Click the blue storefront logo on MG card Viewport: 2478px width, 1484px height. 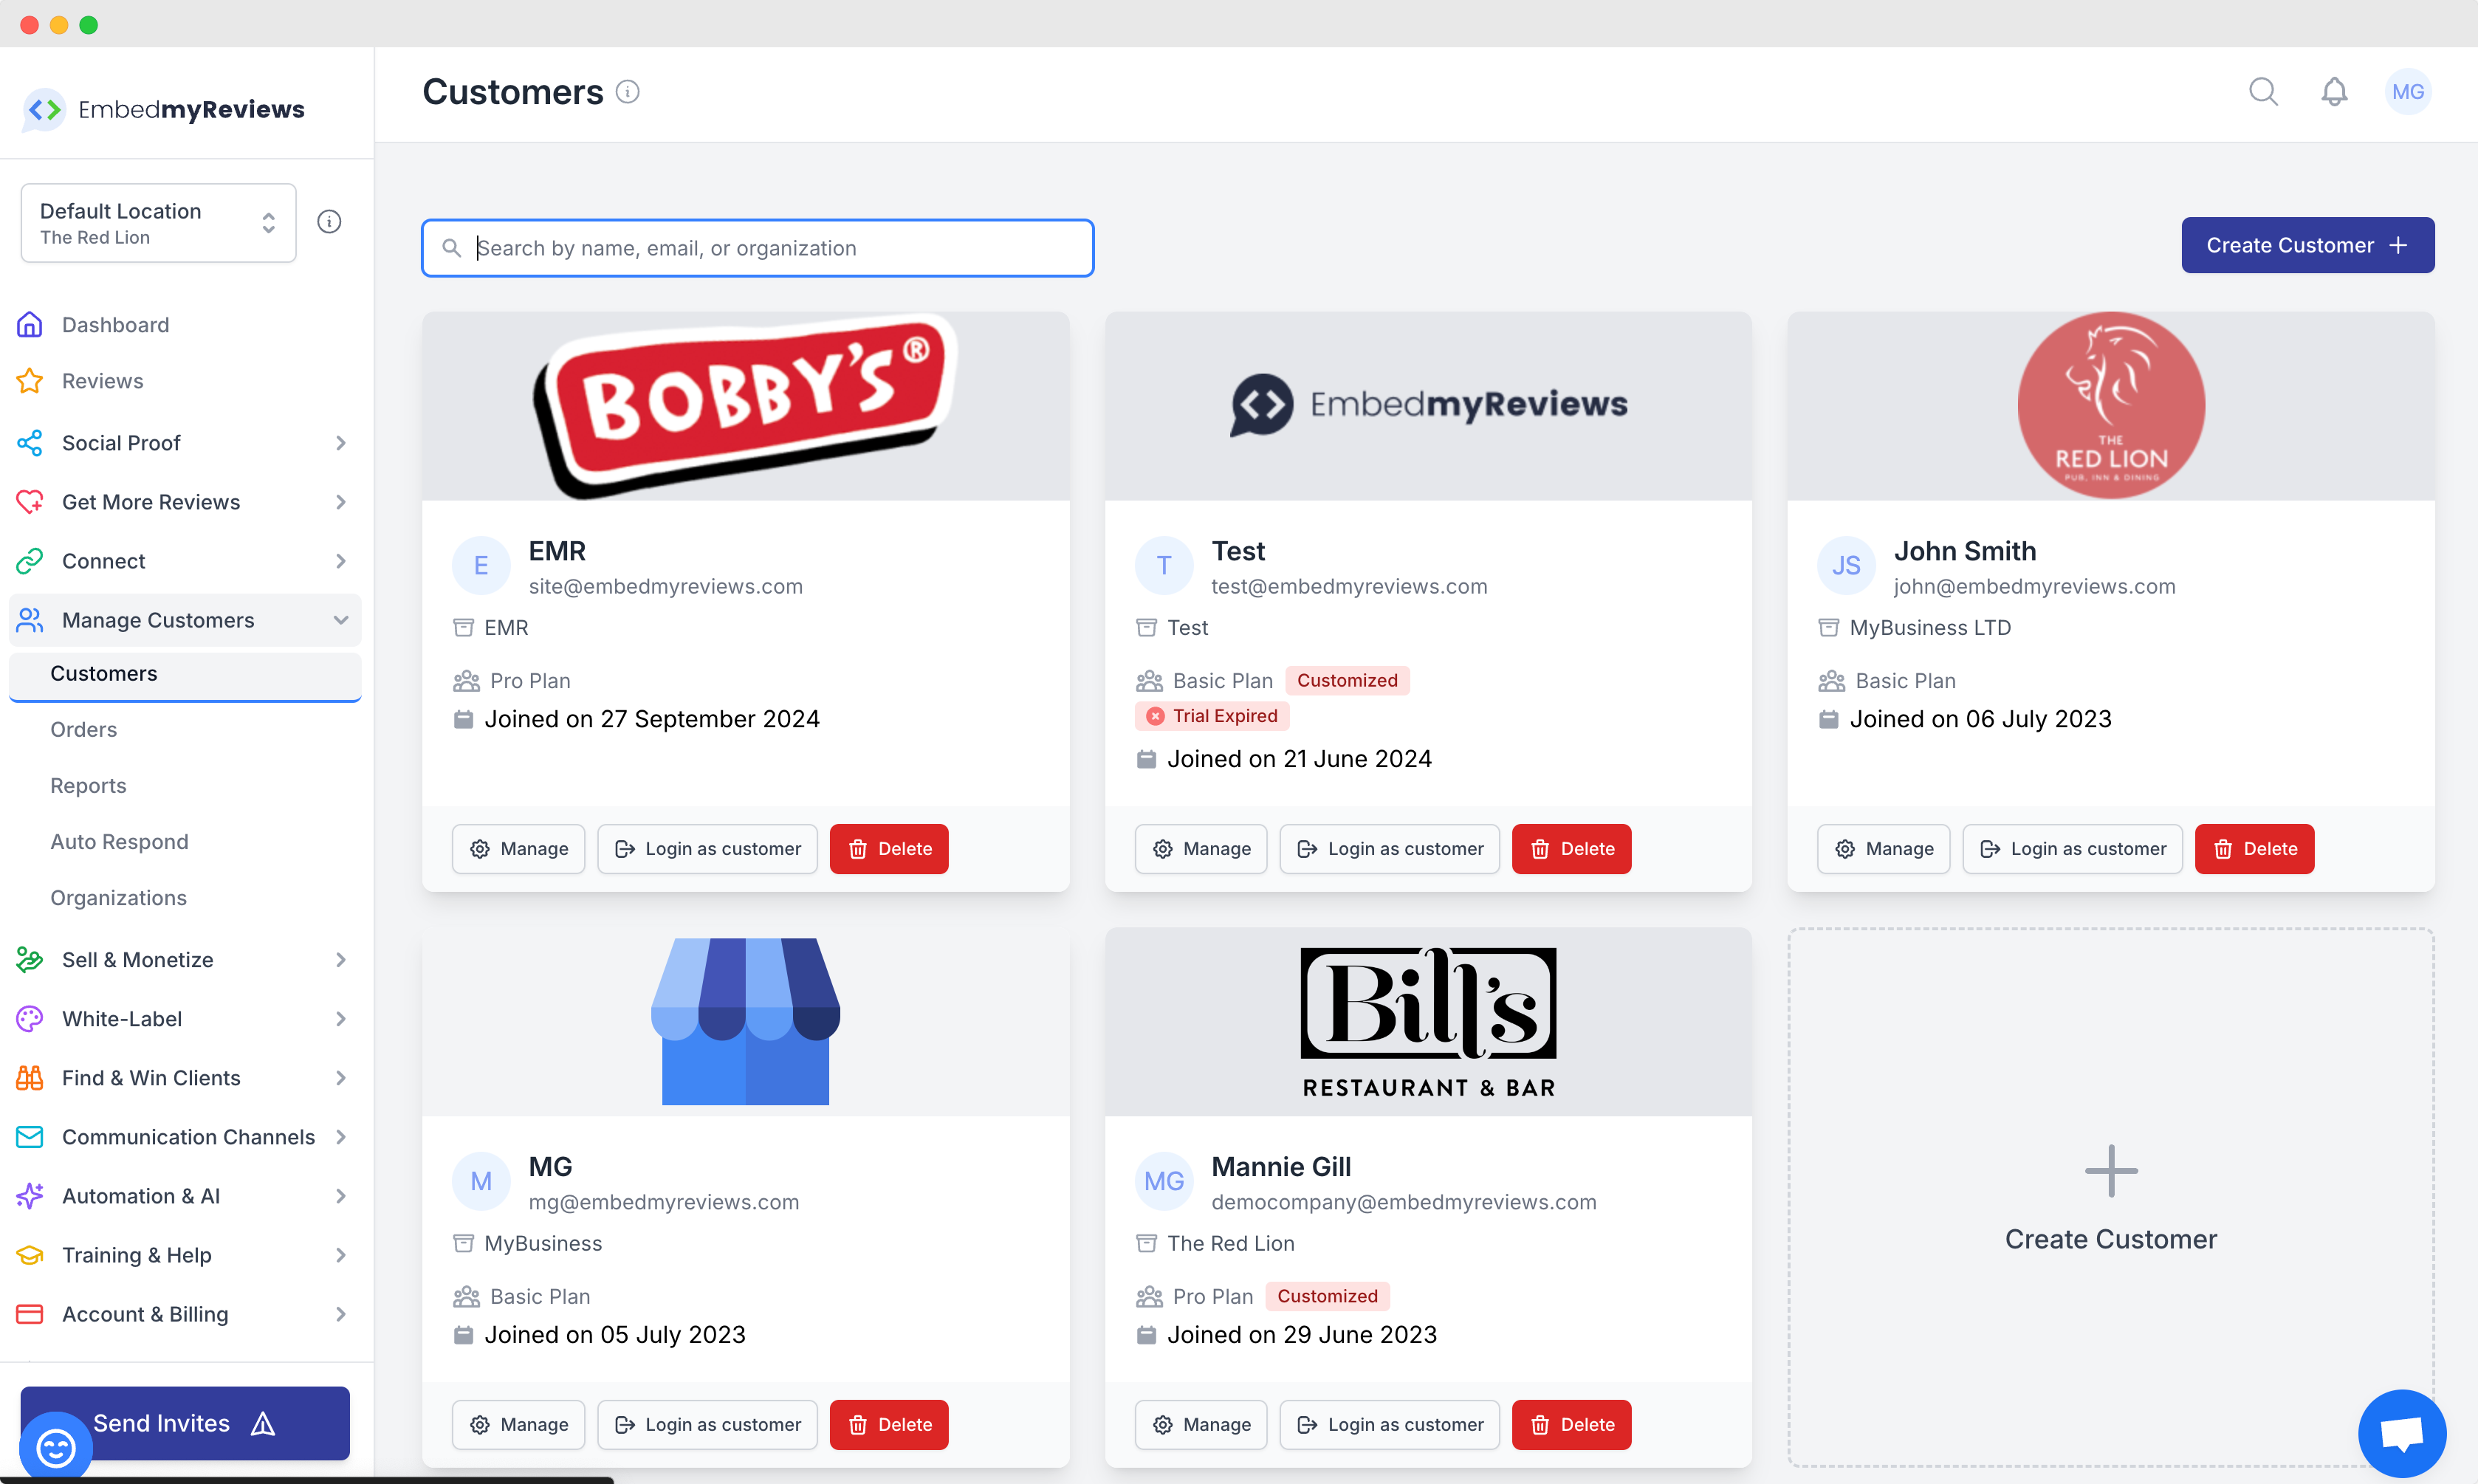coord(745,1022)
